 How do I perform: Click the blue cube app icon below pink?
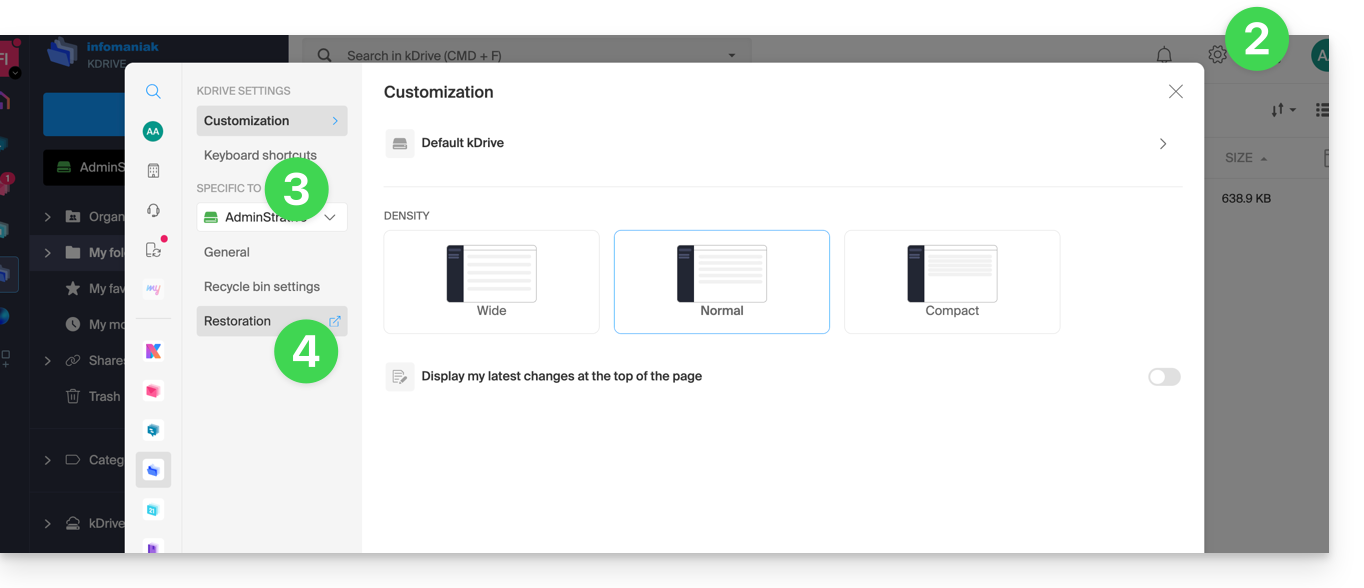[x=153, y=430]
